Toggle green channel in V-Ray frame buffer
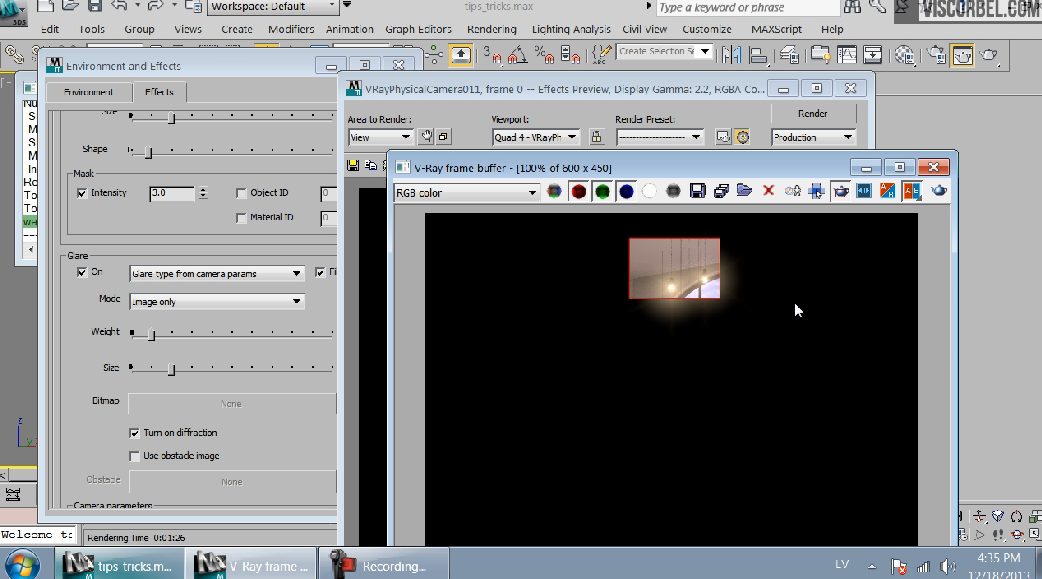Viewport: 1042px width, 579px height. click(x=603, y=192)
